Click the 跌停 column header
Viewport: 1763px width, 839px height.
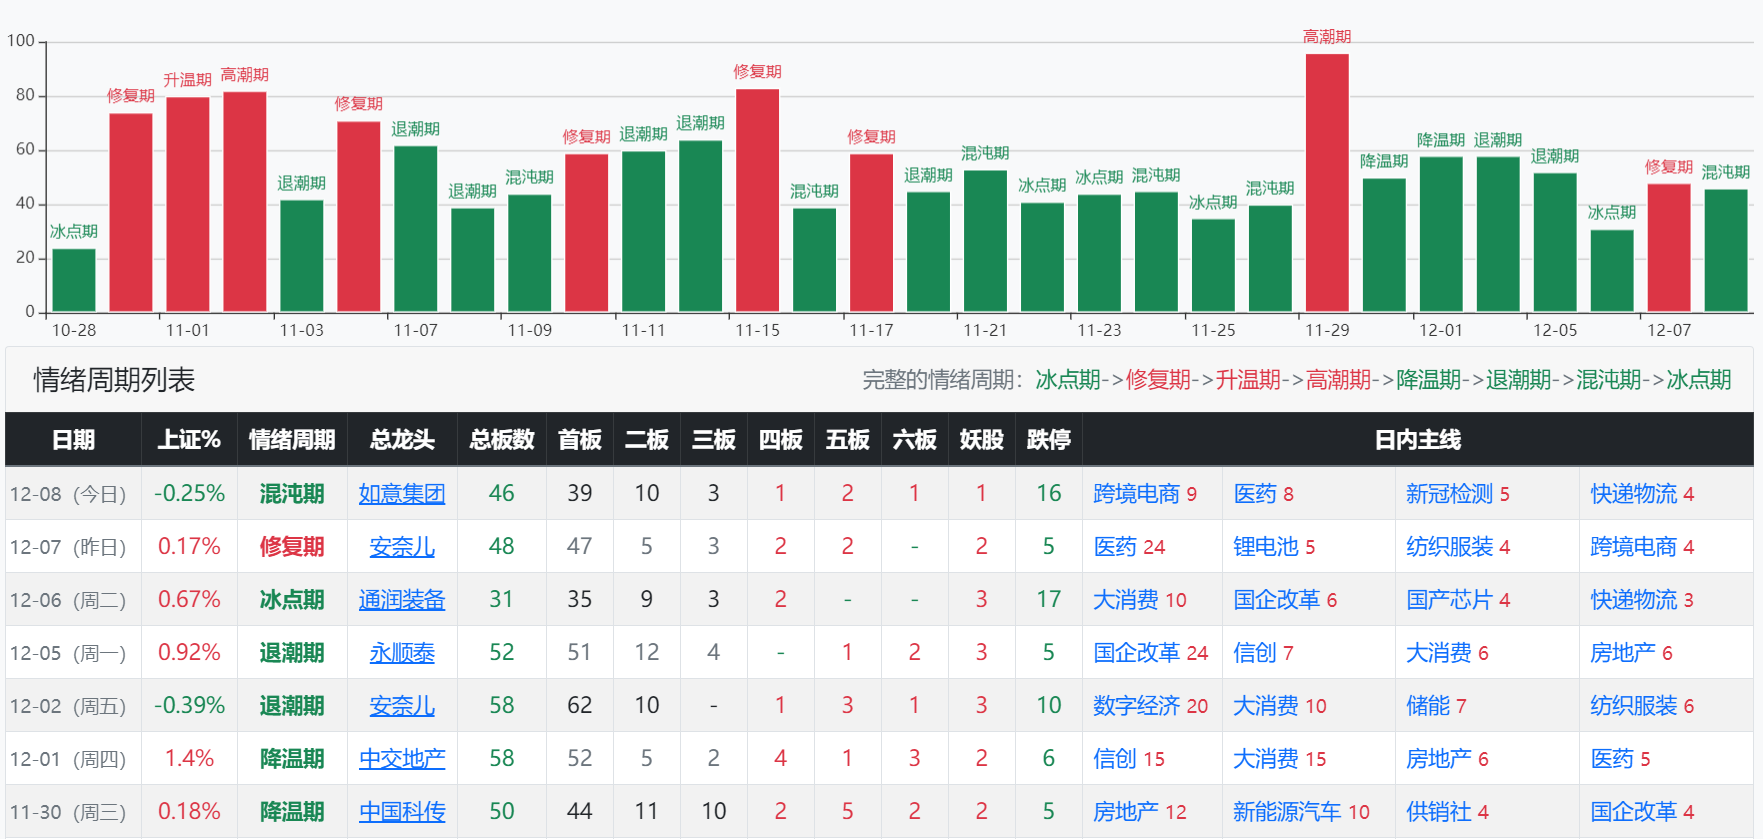pyautogui.click(x=1048, y=440)
